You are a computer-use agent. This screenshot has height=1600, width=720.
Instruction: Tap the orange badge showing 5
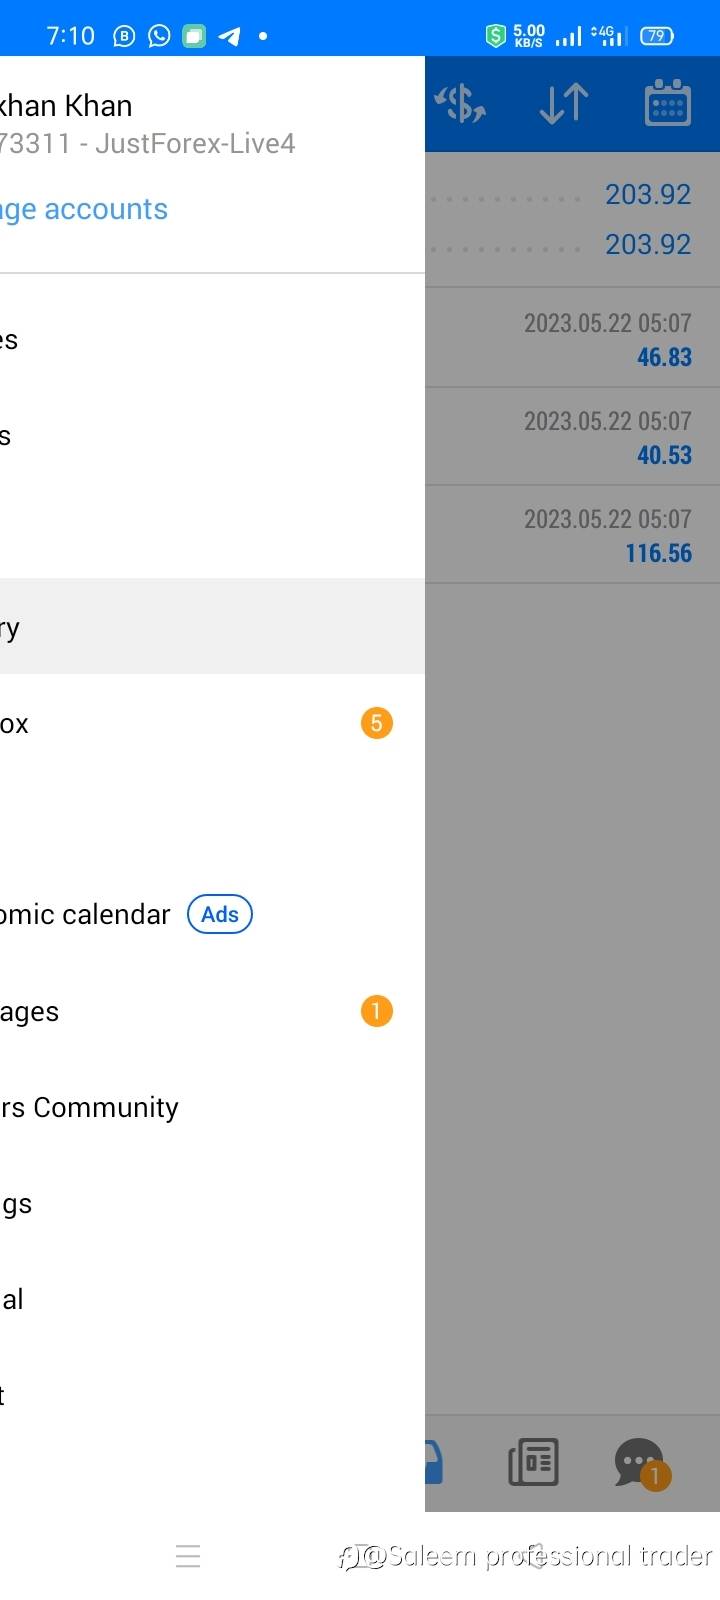376,723
